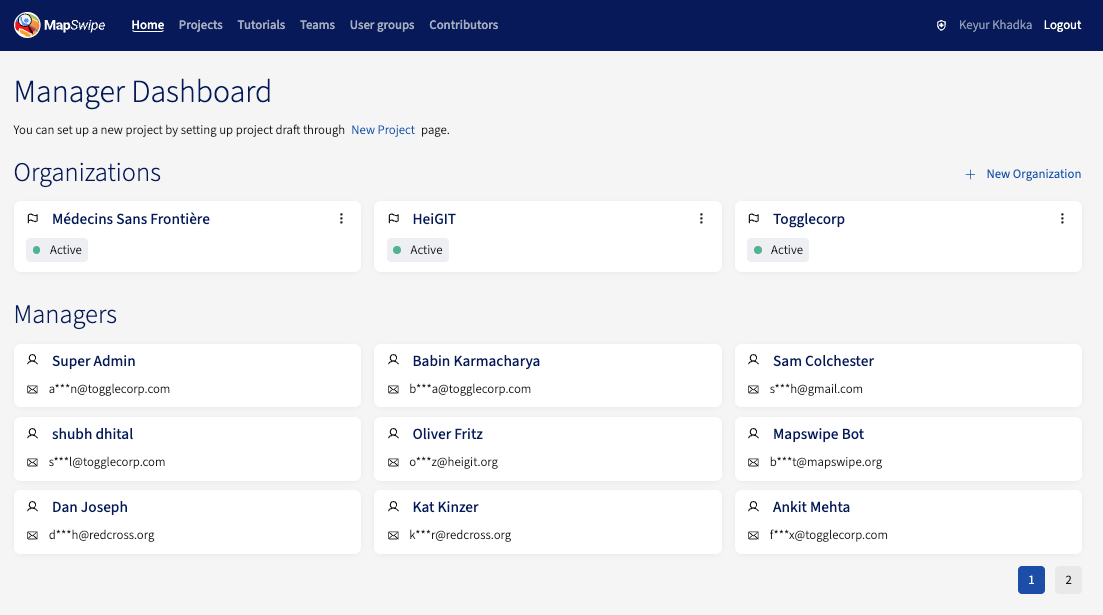
Task: Click the envelope icon beside Oliver Fritz's email
Action: 393,462
